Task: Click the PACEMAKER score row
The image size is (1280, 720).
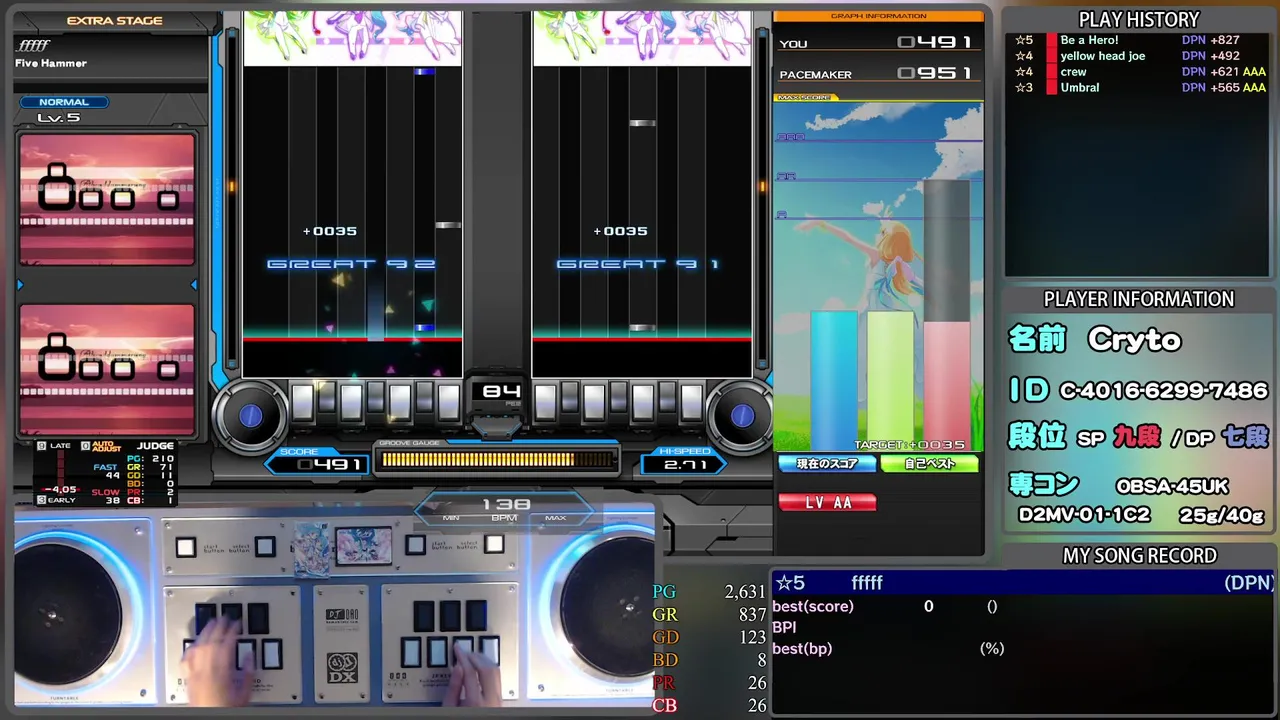Action: [x=878, y=74]
